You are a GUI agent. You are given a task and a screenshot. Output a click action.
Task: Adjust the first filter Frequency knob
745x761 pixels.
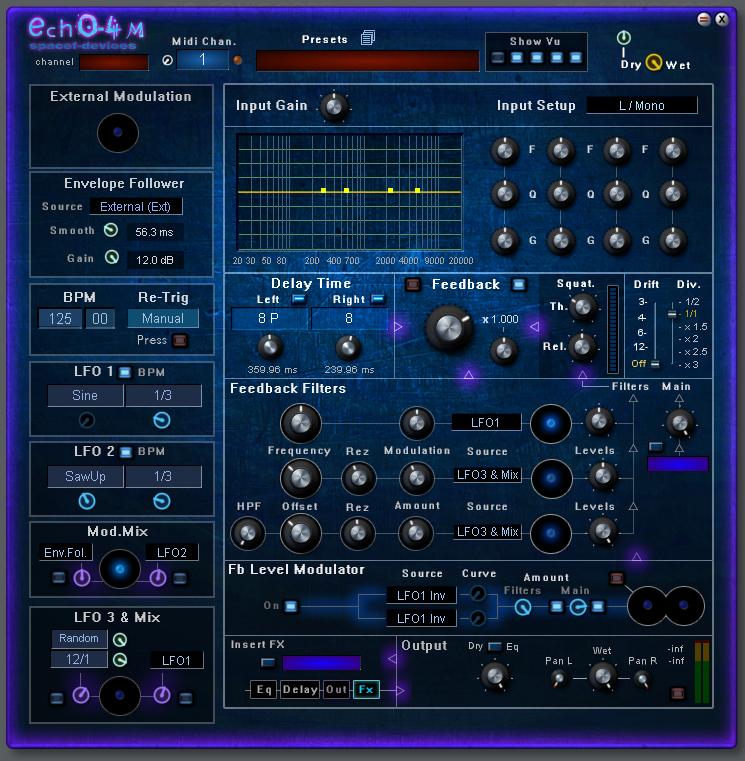tap(300, 423)
